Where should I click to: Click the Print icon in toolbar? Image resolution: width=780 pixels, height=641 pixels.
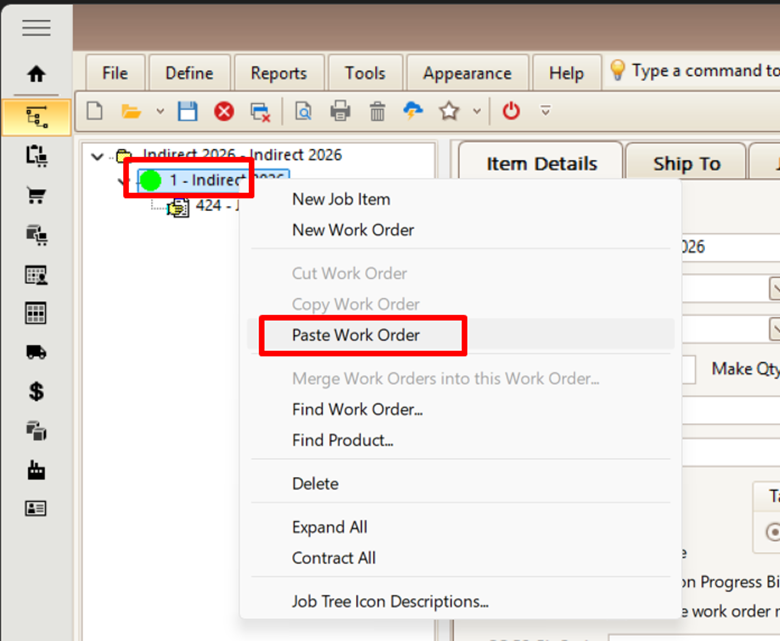[x=341, y=111]
